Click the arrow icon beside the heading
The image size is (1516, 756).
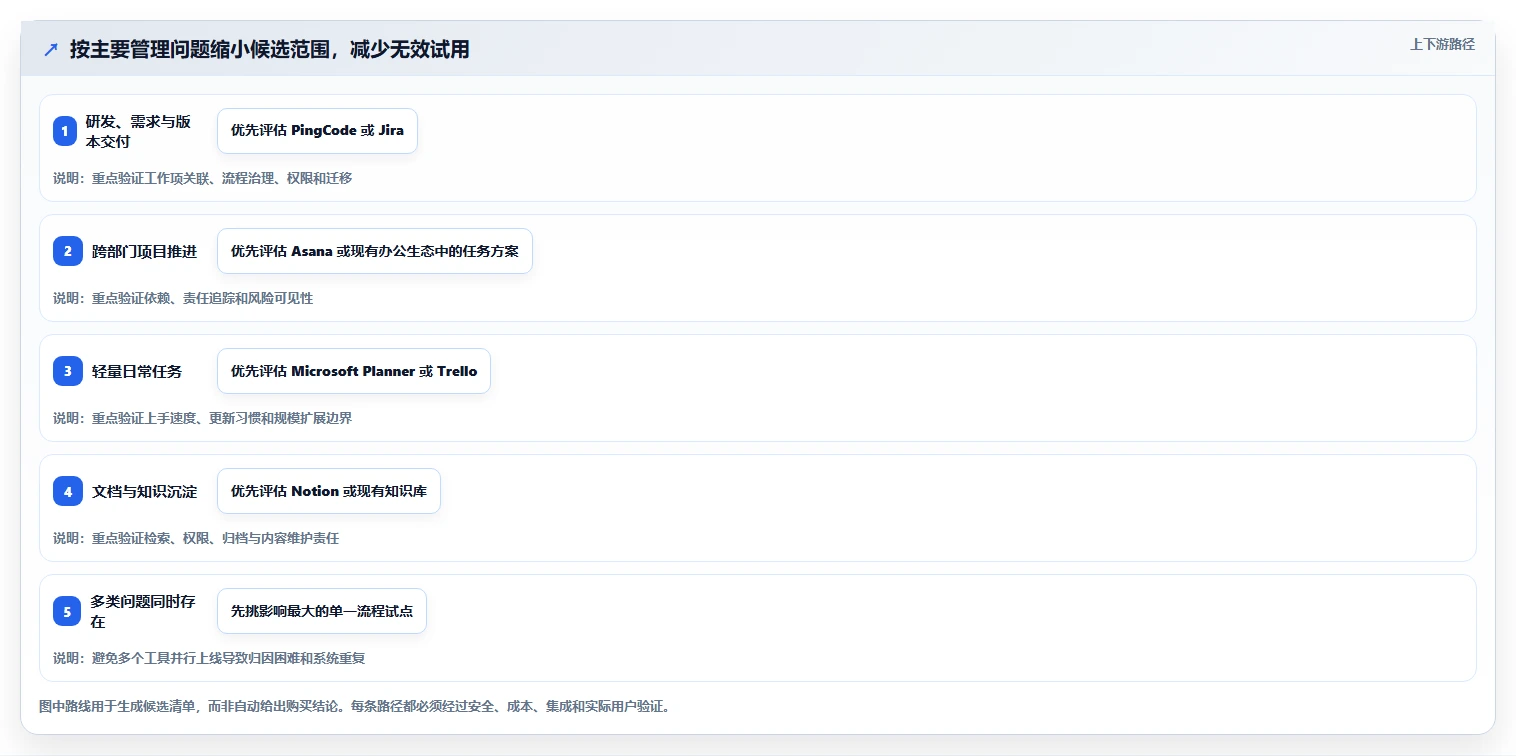51,50
